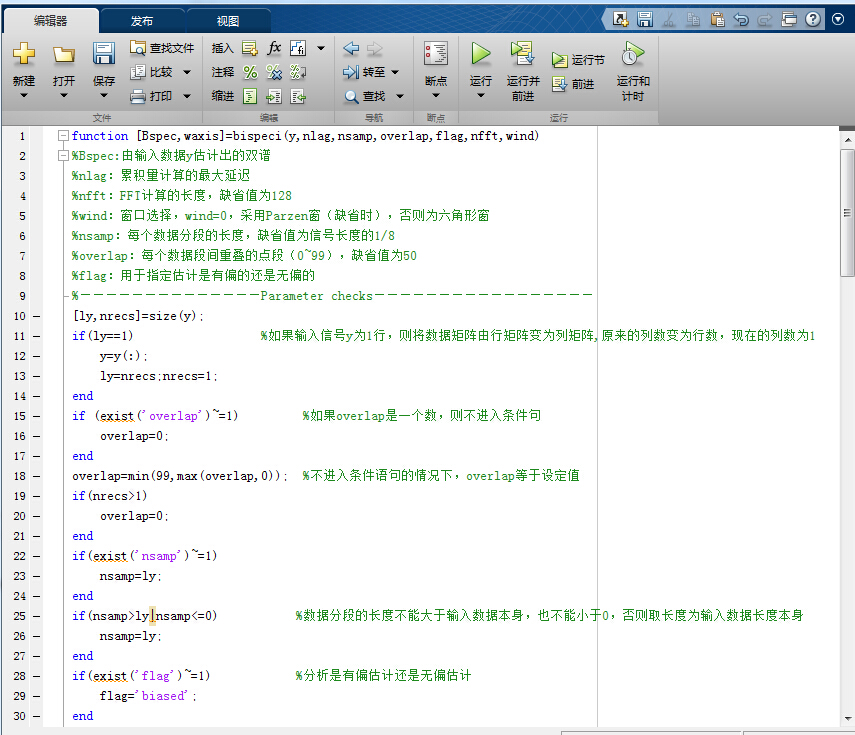Expand the Compare (比较) dropdown arrow
This screenshot has width=855, height=735.
[x=187, y=72]
